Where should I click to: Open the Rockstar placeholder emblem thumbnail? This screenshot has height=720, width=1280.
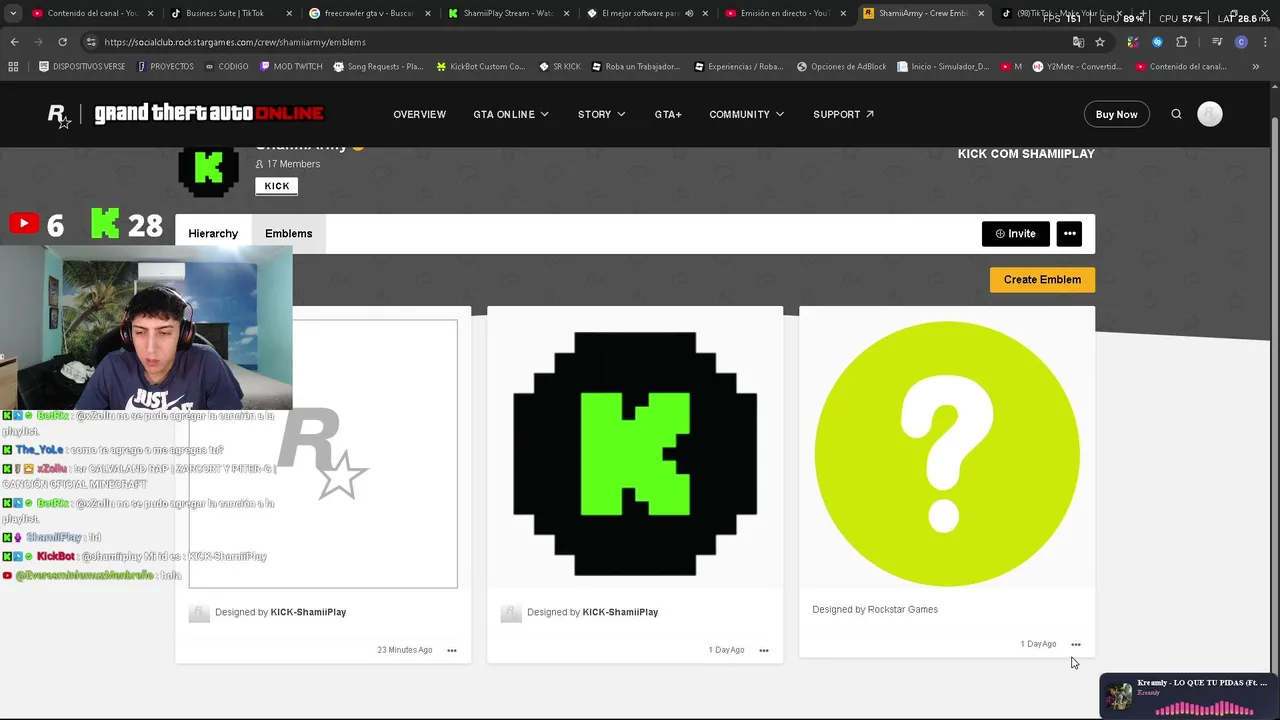coord(323,454)
